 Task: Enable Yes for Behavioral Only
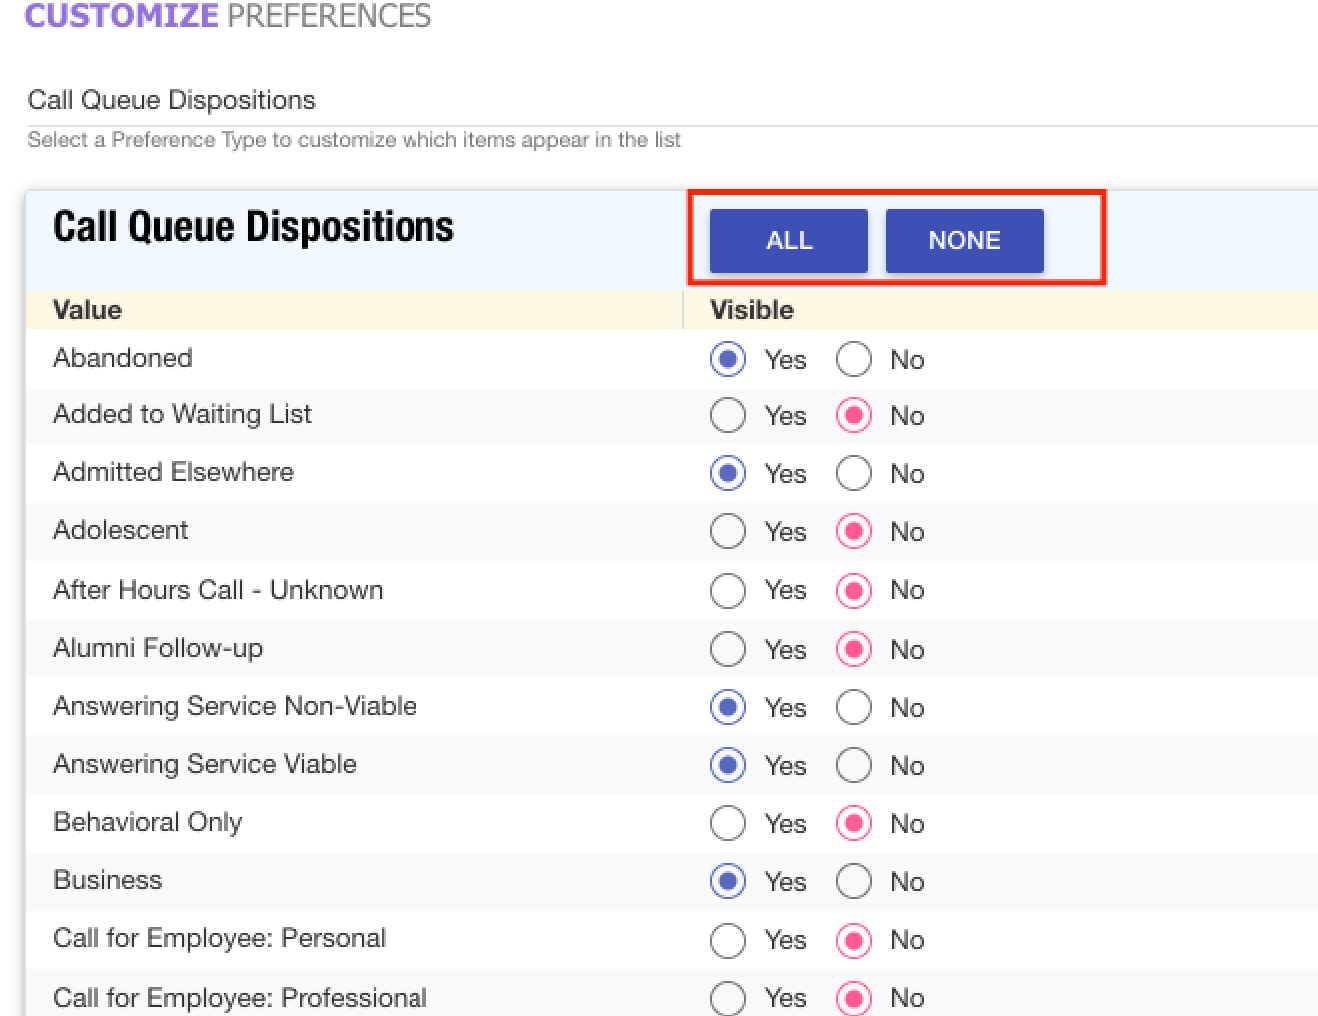[727, 823]
